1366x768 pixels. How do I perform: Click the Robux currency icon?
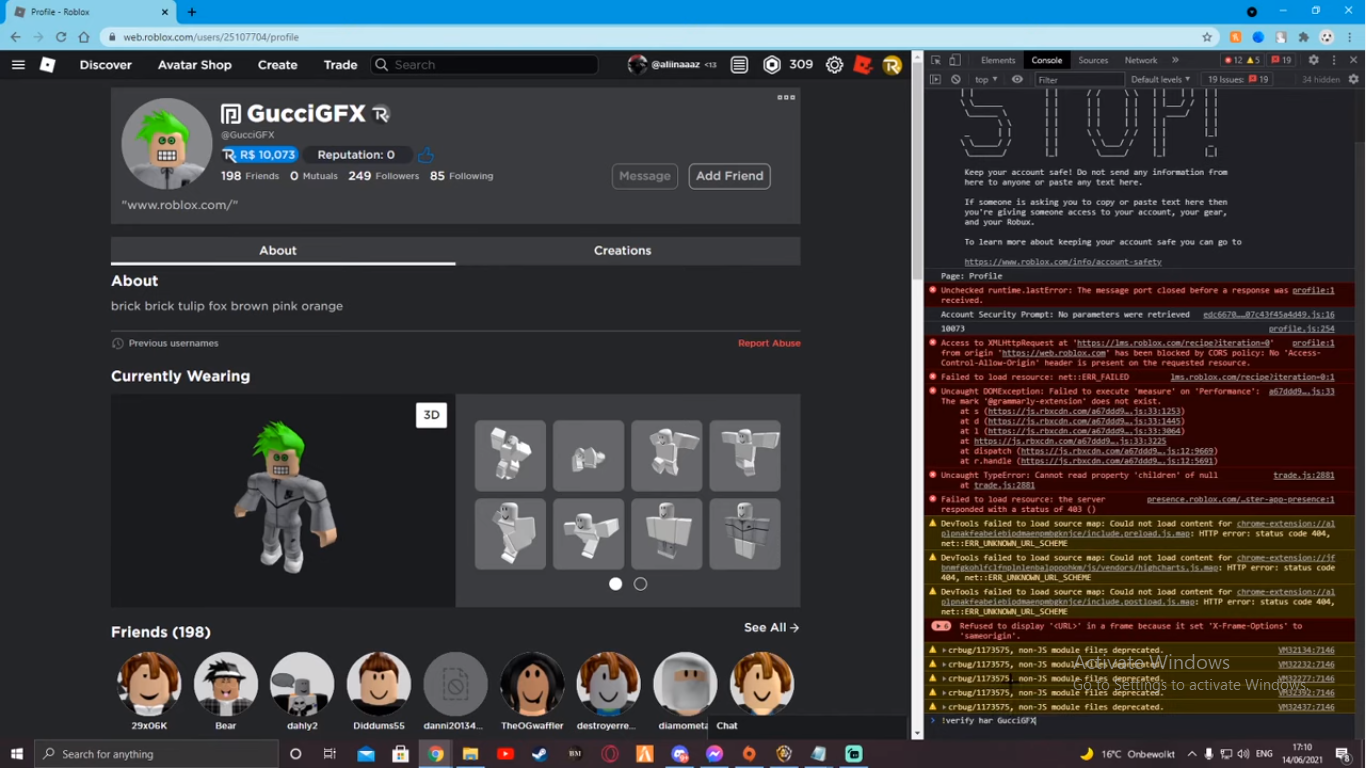[772, 65]
